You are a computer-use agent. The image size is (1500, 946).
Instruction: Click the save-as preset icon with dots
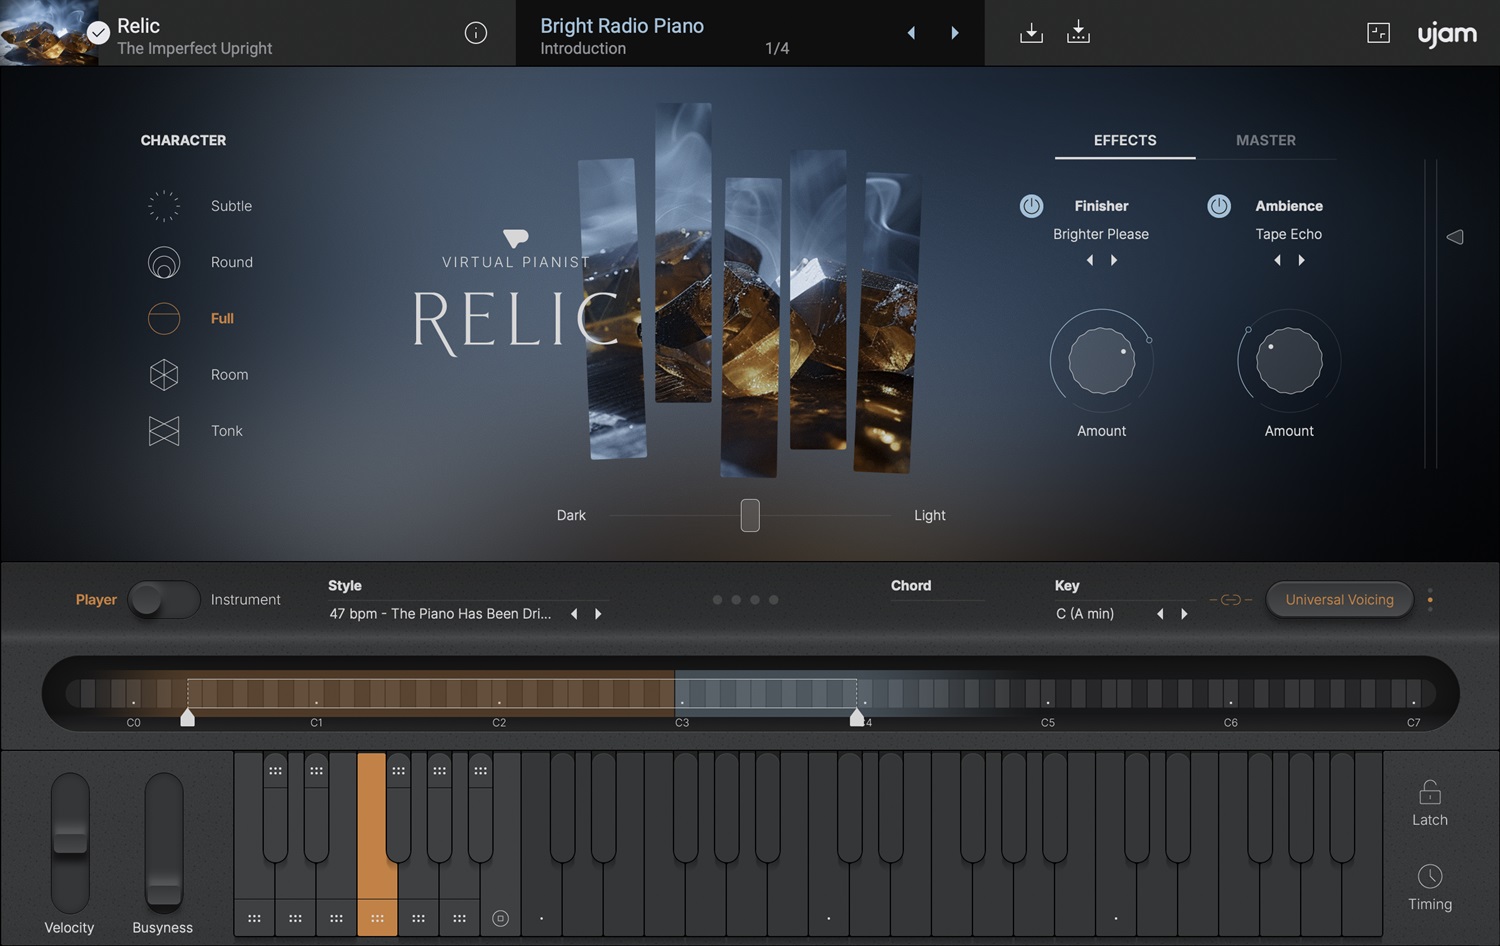(1078, 33)
